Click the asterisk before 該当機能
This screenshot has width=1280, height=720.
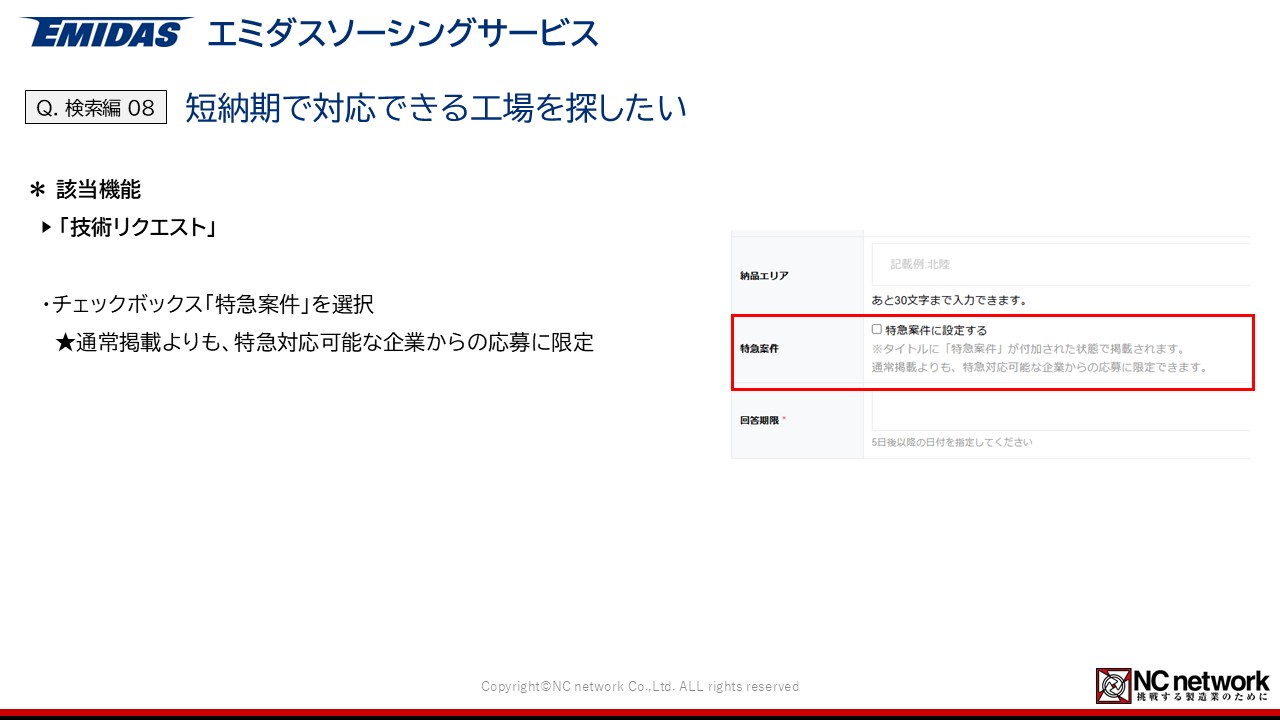coord(38,190)
